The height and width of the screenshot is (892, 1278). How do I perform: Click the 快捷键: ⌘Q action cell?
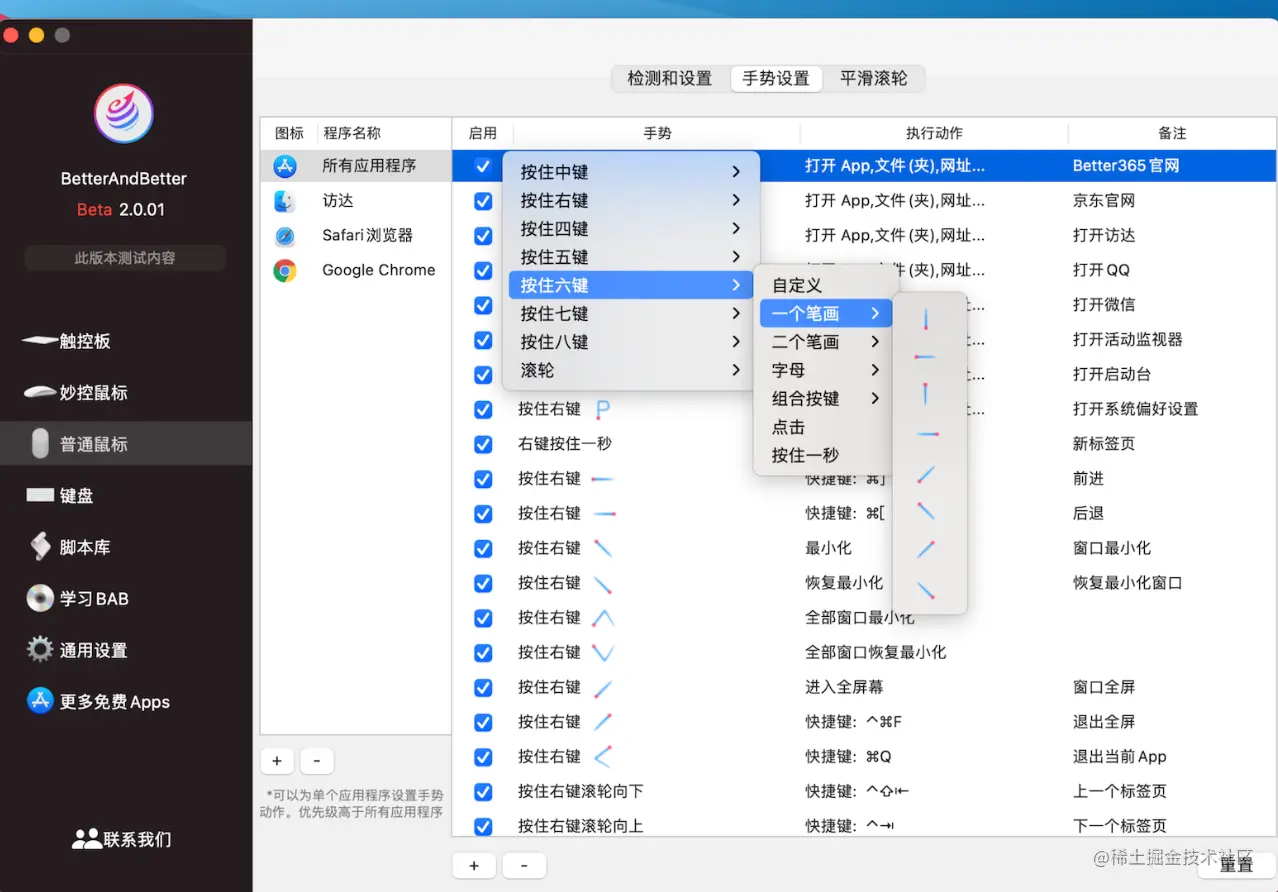(848, 757)
